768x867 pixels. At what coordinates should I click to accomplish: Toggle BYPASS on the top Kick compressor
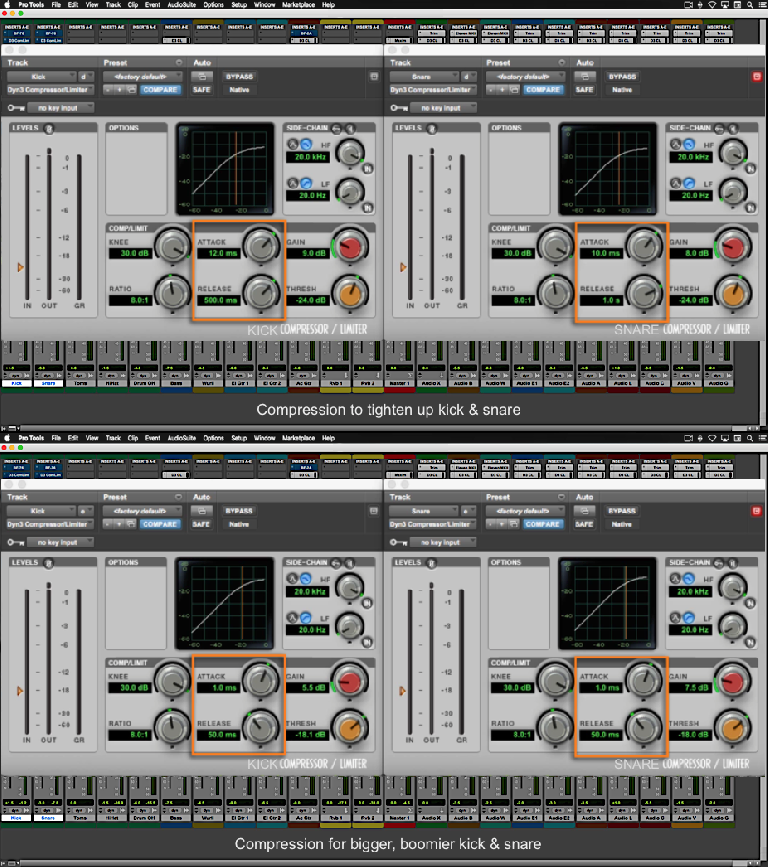coord(239,76)
